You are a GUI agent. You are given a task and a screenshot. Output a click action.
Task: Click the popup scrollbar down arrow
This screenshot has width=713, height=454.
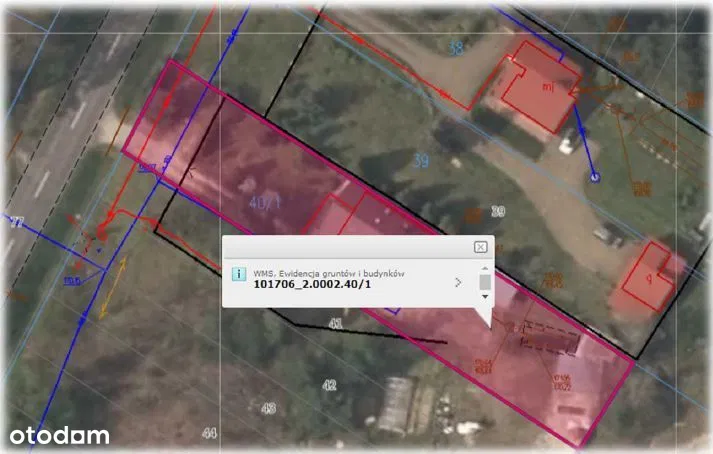click(x=485, y=297)
